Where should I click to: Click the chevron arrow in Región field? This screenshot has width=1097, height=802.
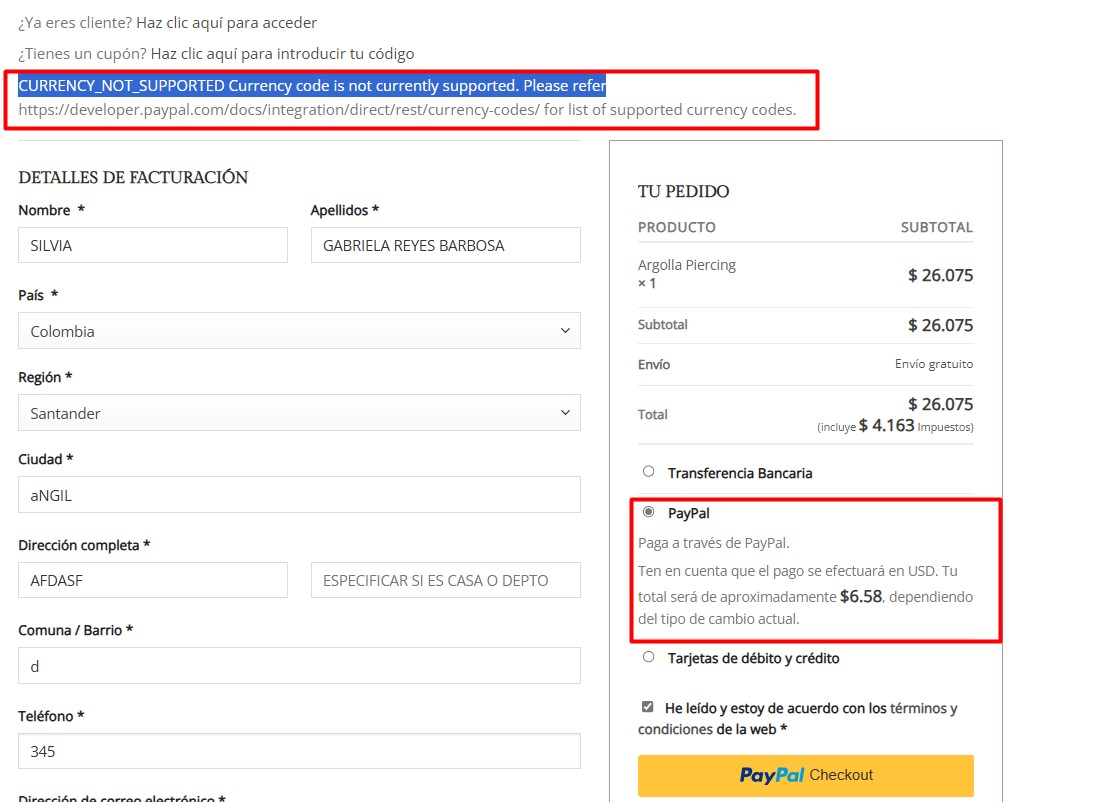point(565,413)
